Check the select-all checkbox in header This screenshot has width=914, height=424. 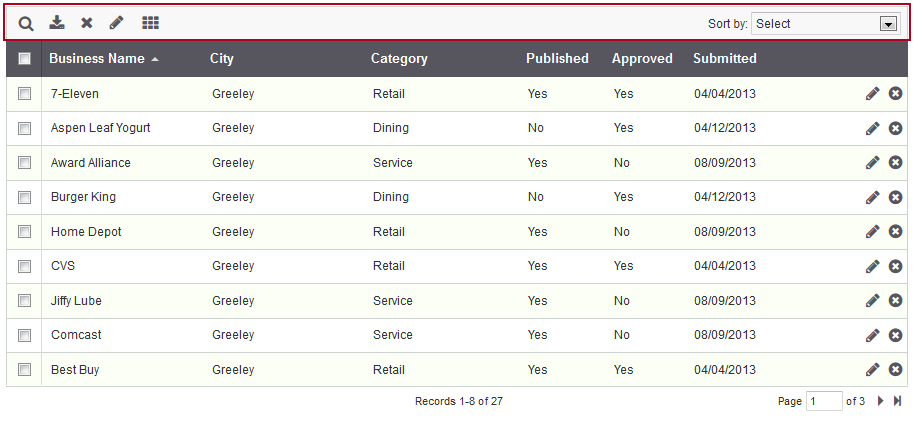[24, 58]
